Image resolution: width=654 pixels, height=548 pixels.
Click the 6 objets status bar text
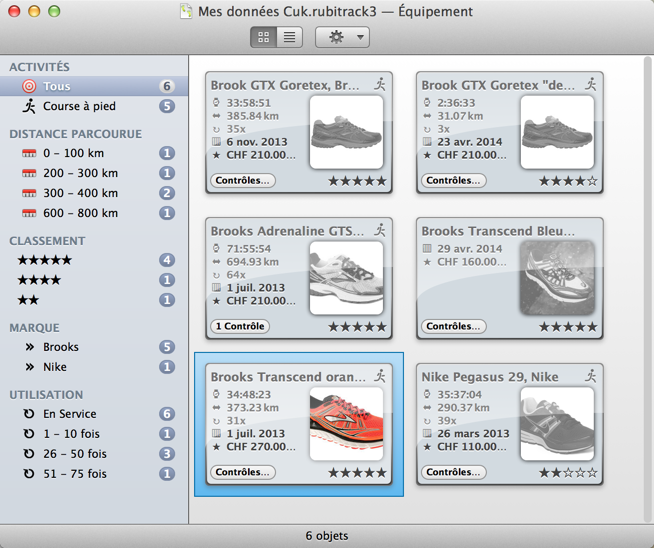(x=327, y=536)
